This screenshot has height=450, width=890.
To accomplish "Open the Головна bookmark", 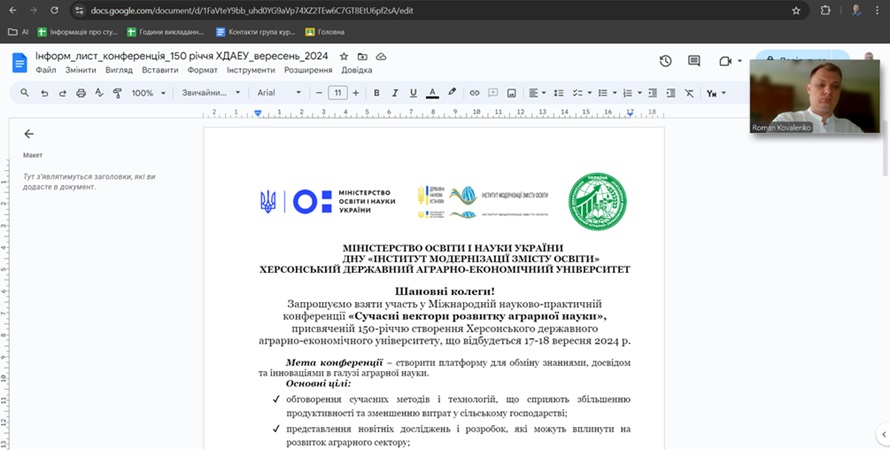I will pos(325,32).
